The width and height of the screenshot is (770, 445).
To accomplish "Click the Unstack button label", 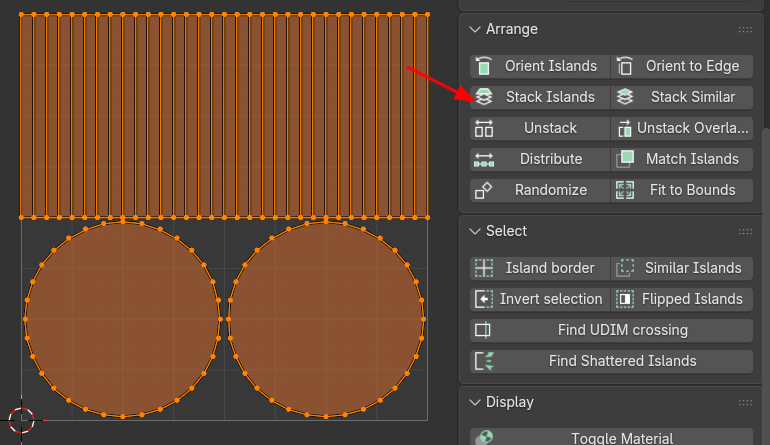I will pos(550,128).
